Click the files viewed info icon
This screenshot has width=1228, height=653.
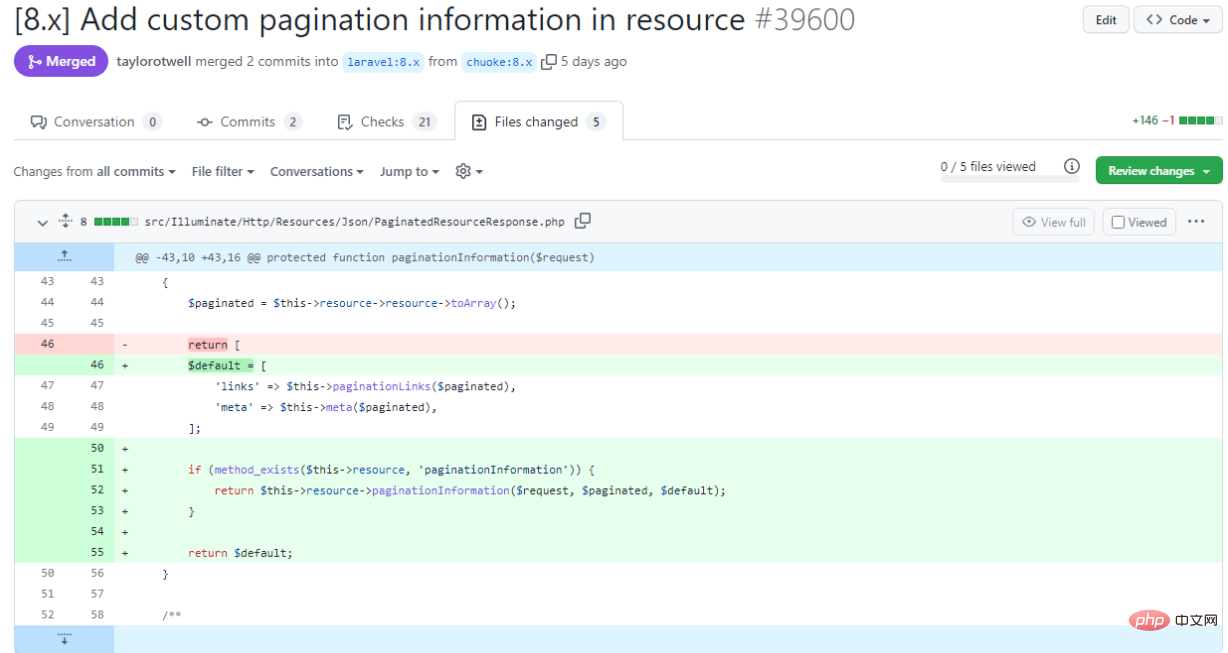pyautogui.click(x=1072, y=167)
